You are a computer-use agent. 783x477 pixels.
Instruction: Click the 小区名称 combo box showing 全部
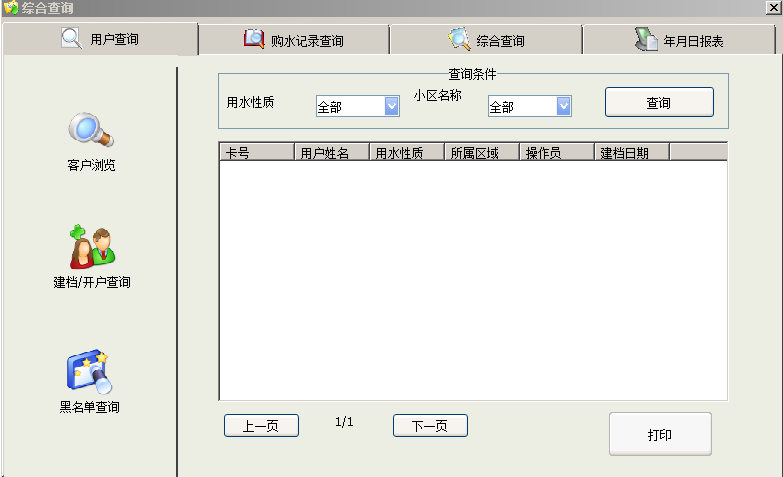click(529, 106)
